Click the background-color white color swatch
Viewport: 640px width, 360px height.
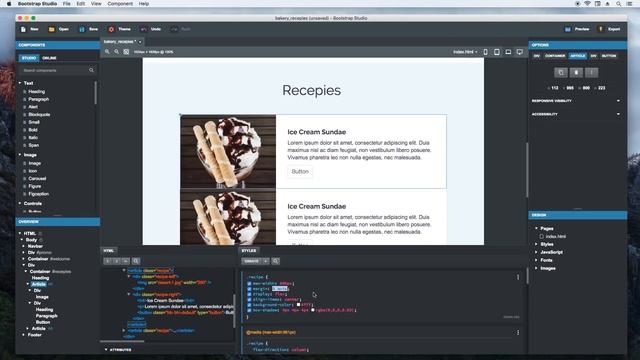pos(298,304)
